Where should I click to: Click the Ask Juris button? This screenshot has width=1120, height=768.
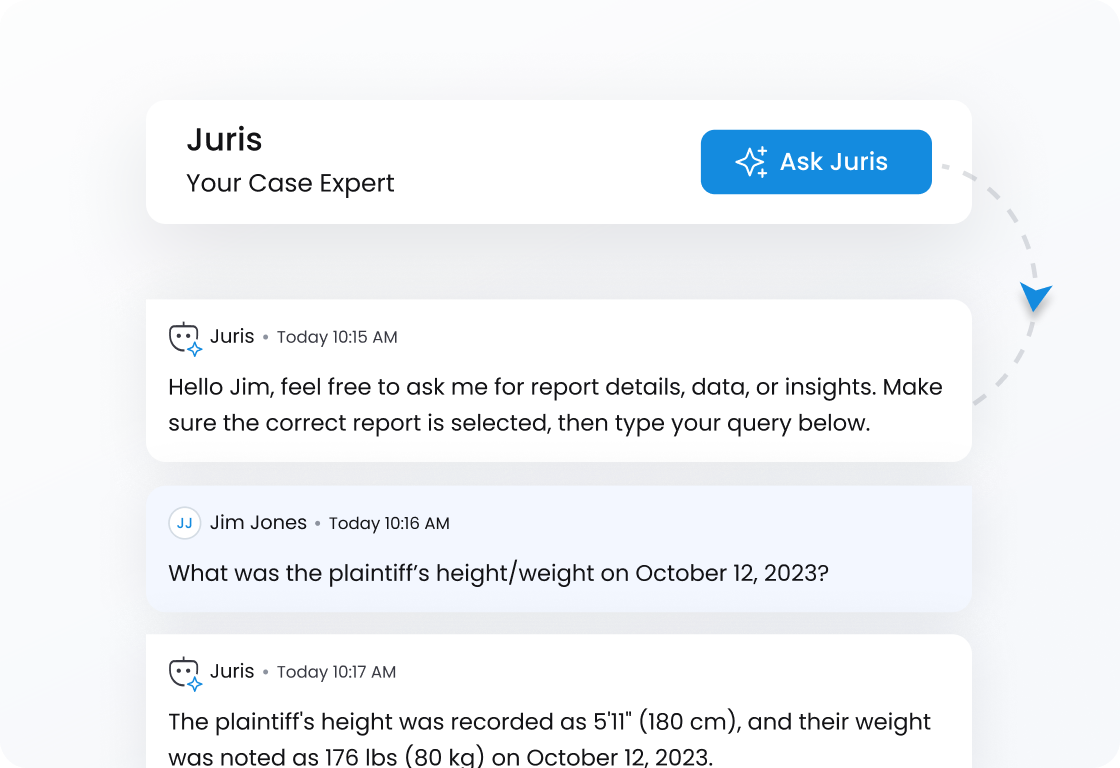coord(816,162)
